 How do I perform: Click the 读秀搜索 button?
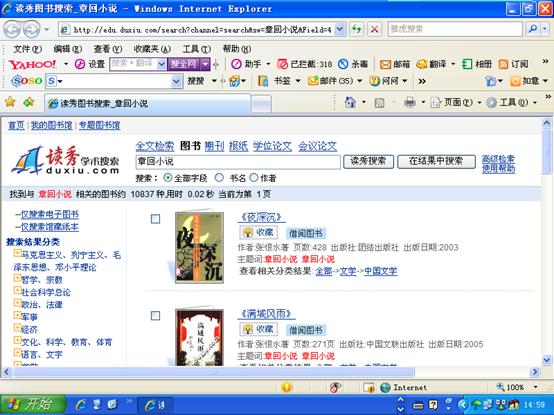[x=369, y=161]
